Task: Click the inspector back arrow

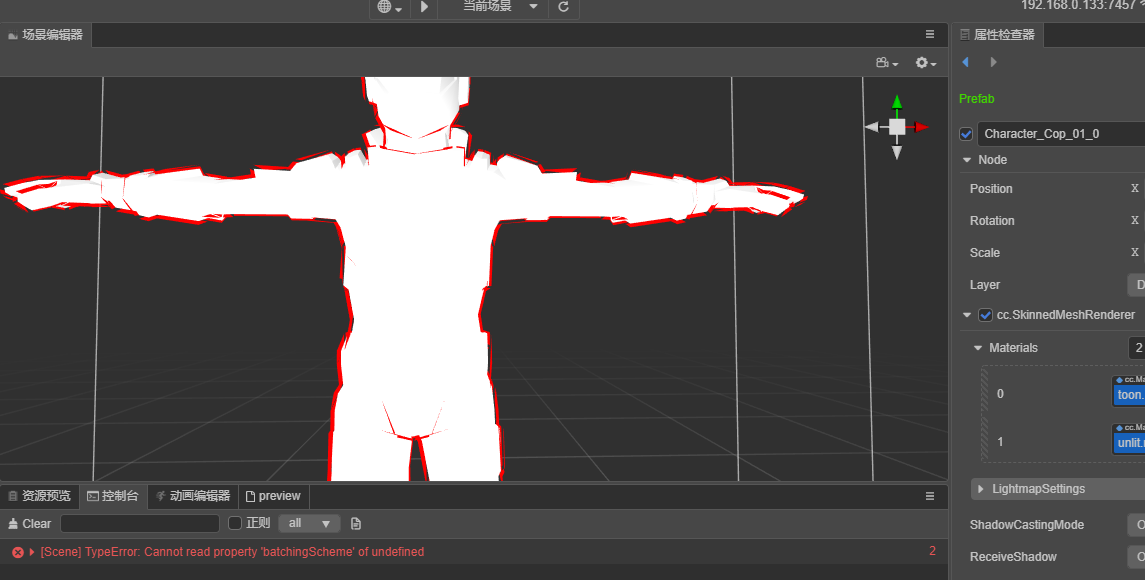Action: 965,62
